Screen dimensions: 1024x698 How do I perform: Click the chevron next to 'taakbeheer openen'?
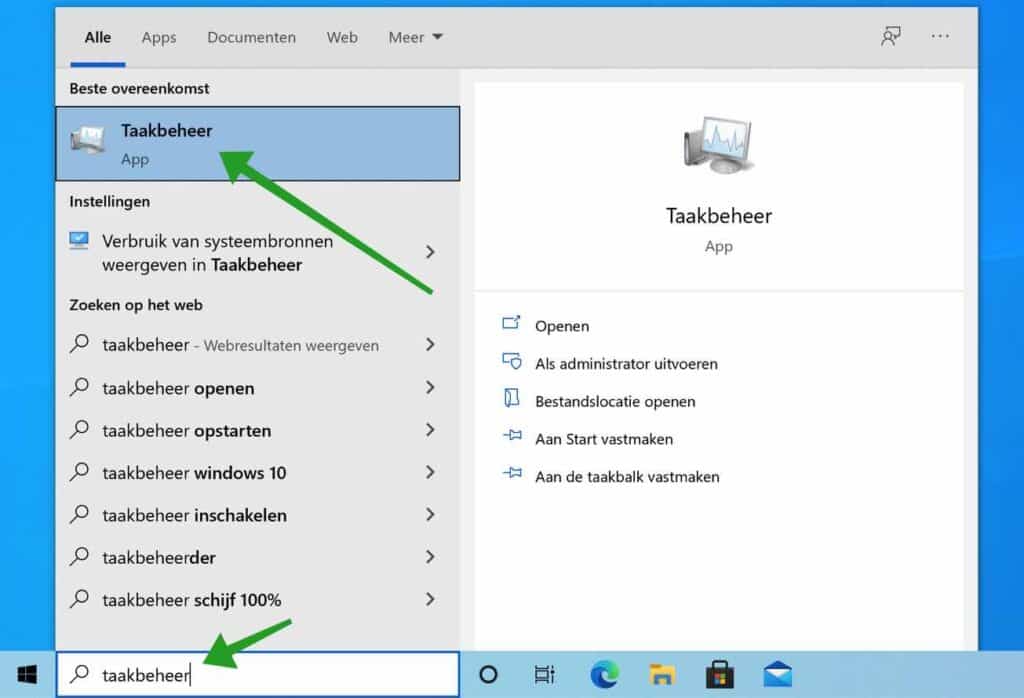point(430,388)
